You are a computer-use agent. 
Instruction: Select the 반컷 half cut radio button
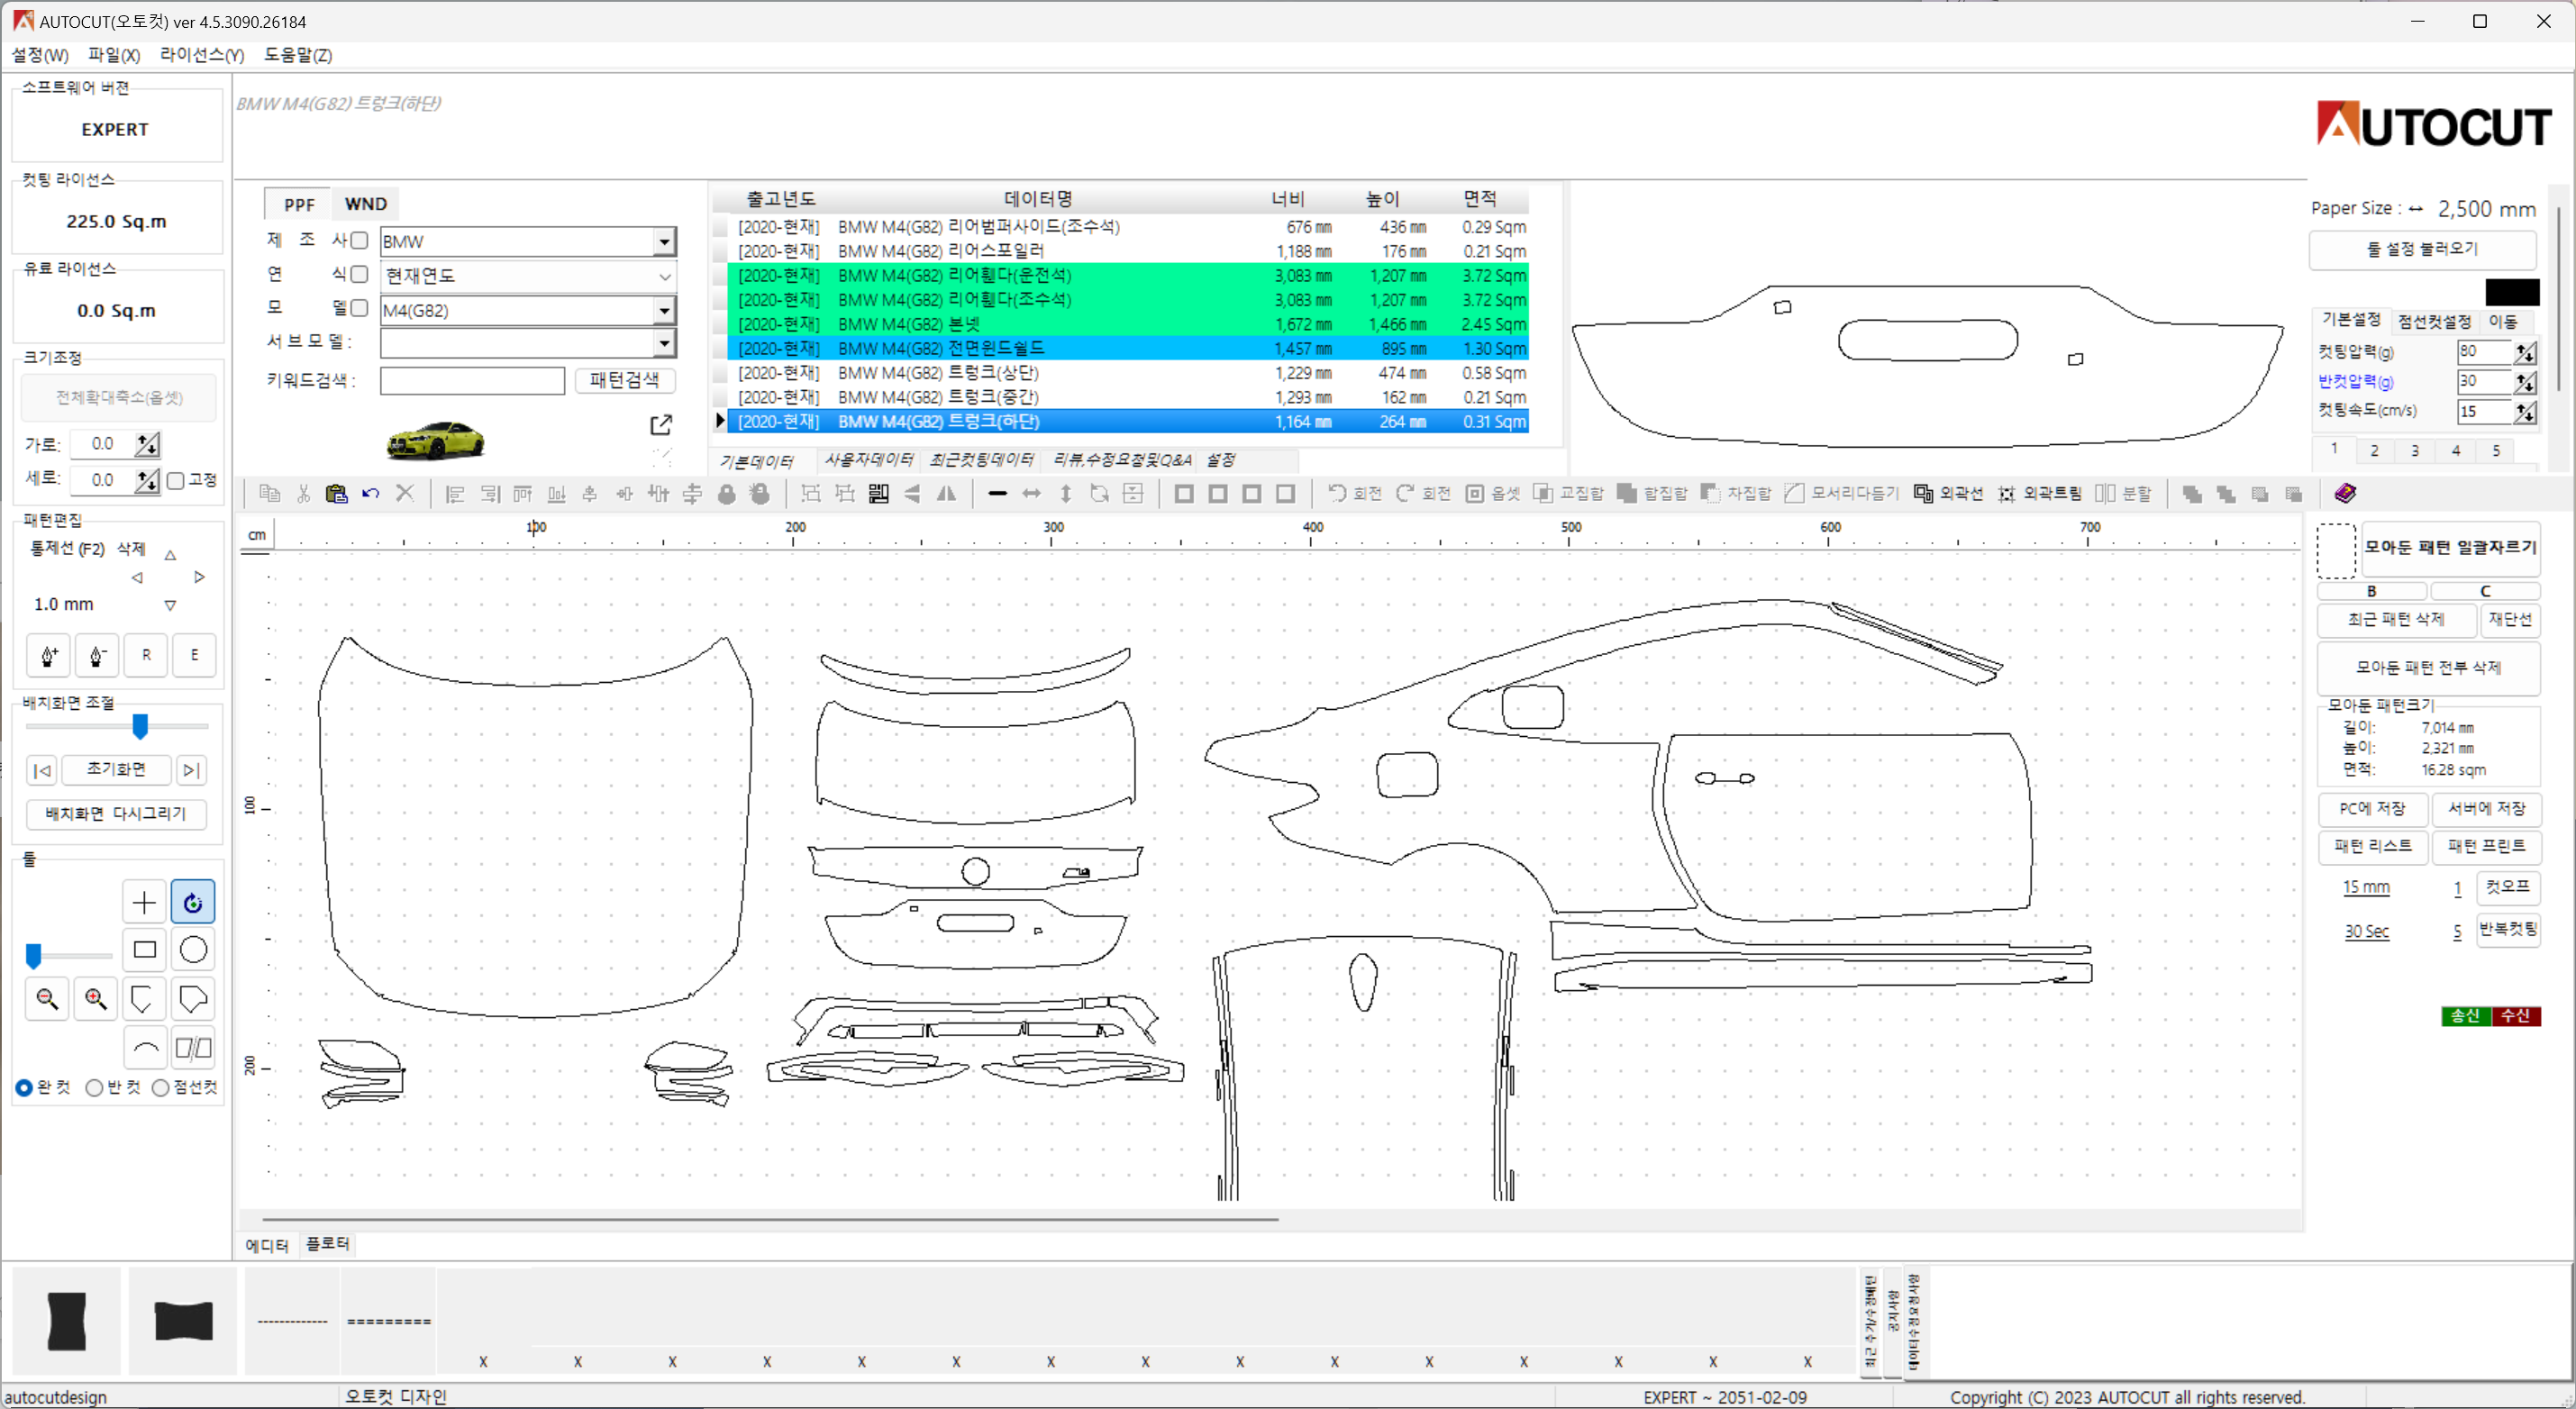[94, 1087]
